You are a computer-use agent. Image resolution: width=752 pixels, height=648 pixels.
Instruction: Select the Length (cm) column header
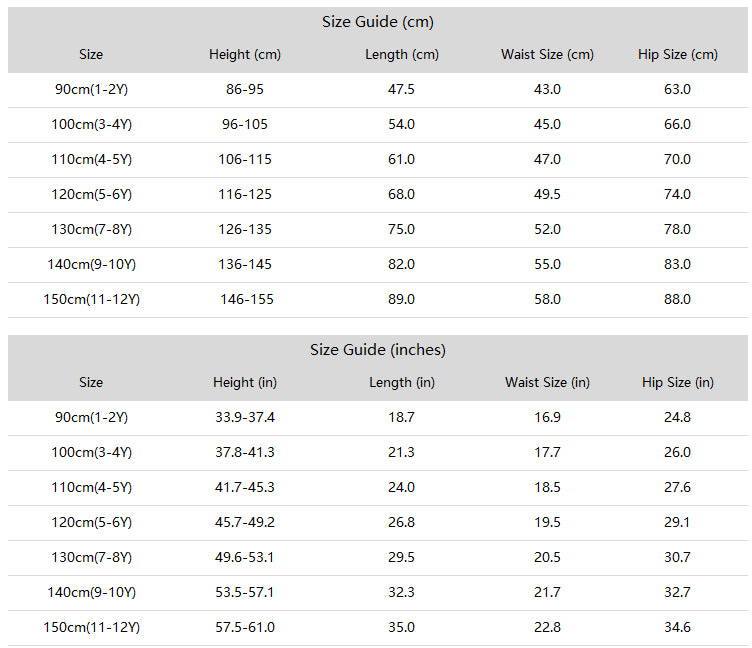(x=402, y=55)
